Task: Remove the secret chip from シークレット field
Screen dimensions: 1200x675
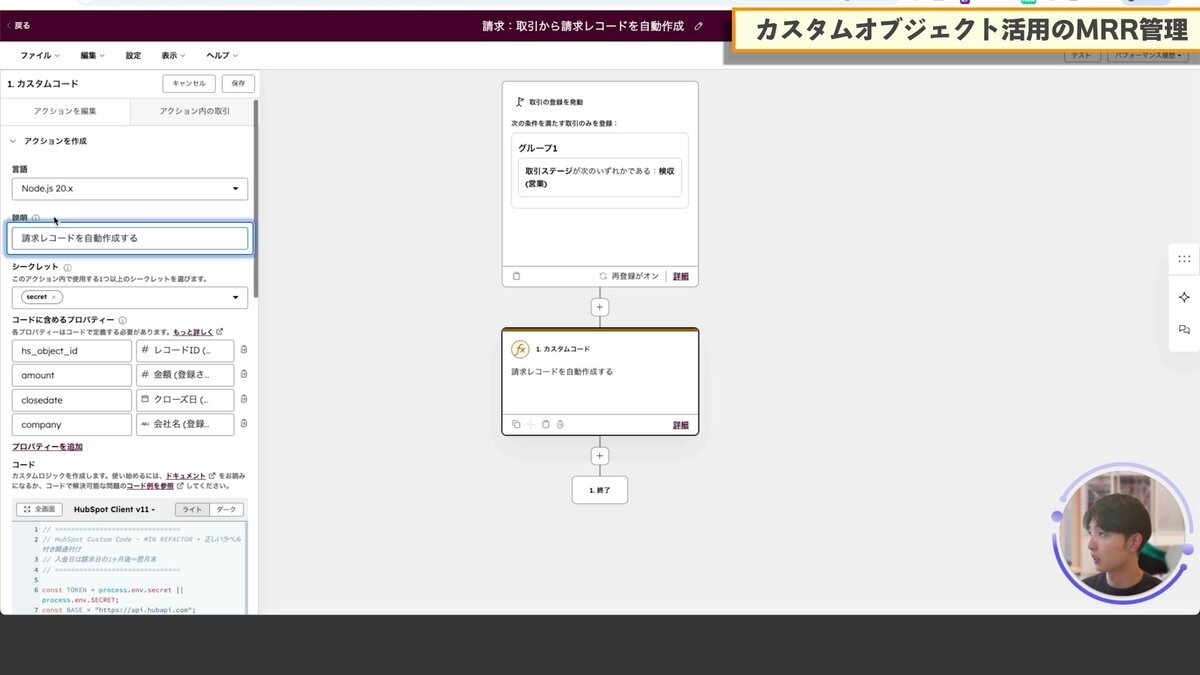Action: tap(53, 296)
